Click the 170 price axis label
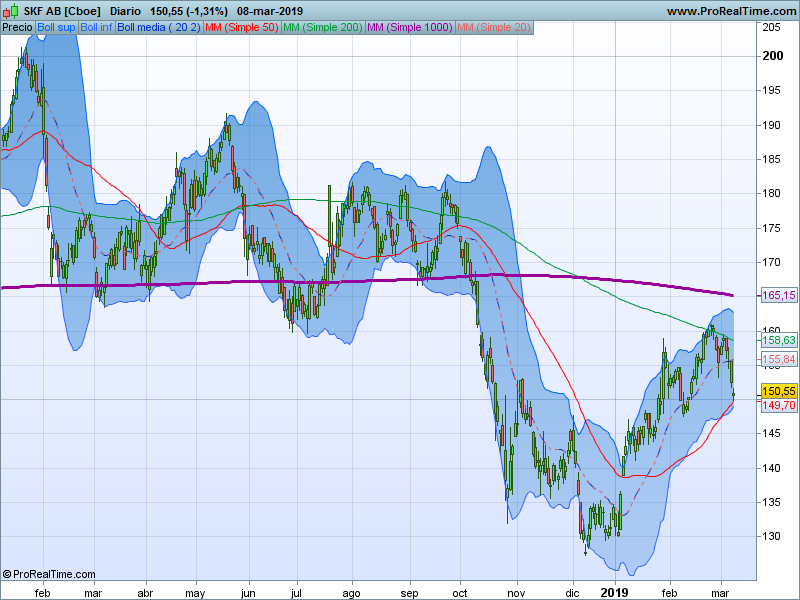 point(771,263)
